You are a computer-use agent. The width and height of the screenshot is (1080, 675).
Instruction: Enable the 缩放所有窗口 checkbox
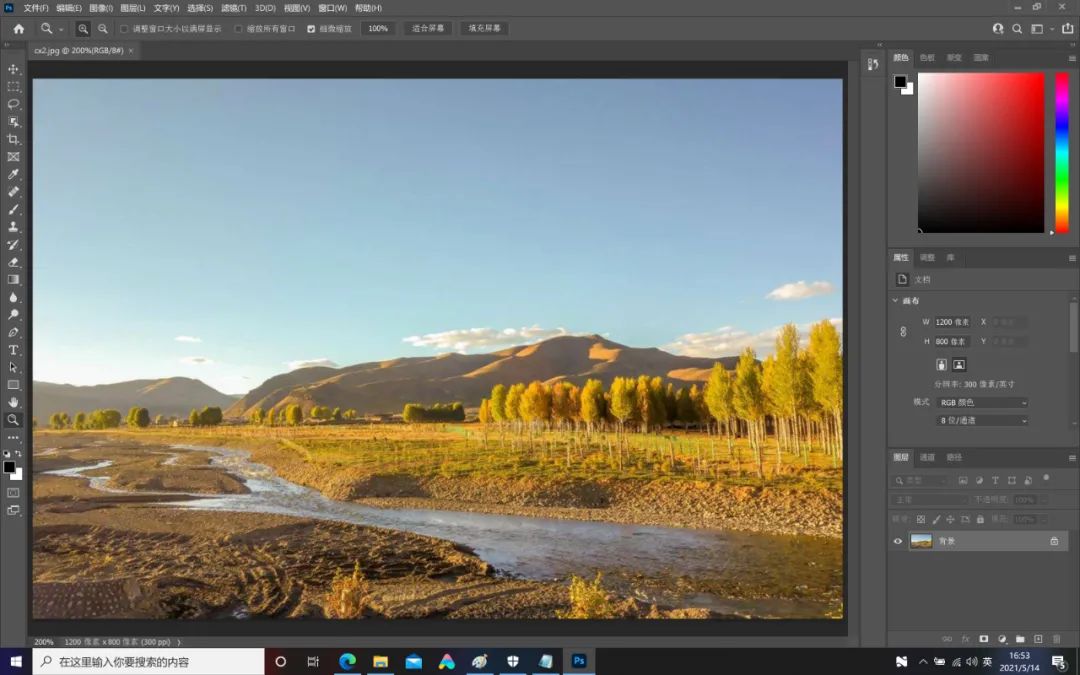tap(237, 28)
